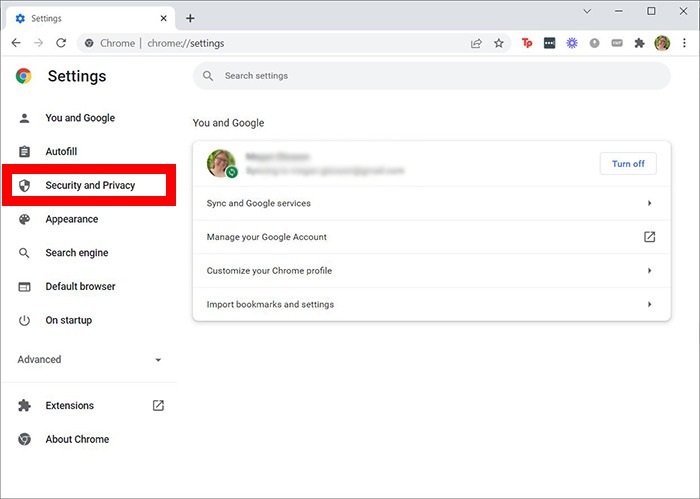Open the red Tp extension
700x499 pixels.
[x=527, y=43]
